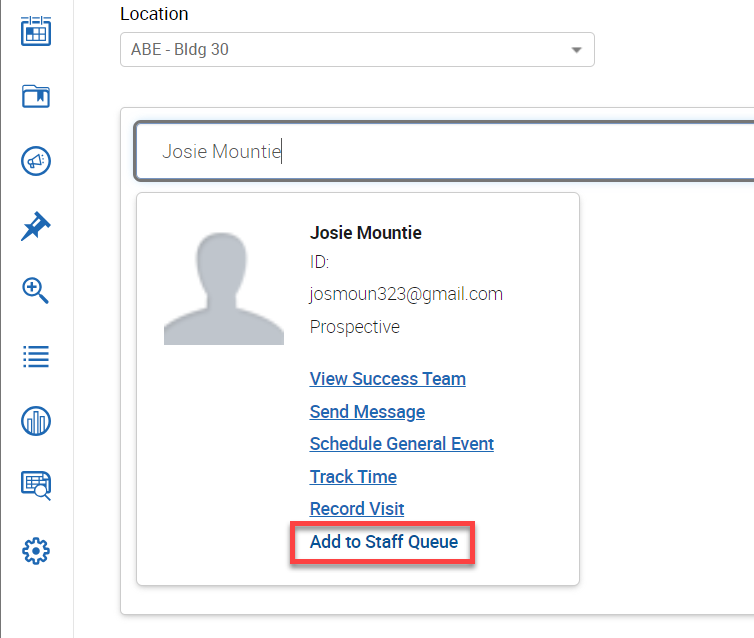Open the megaphone campaigns icon

(36, 161)
